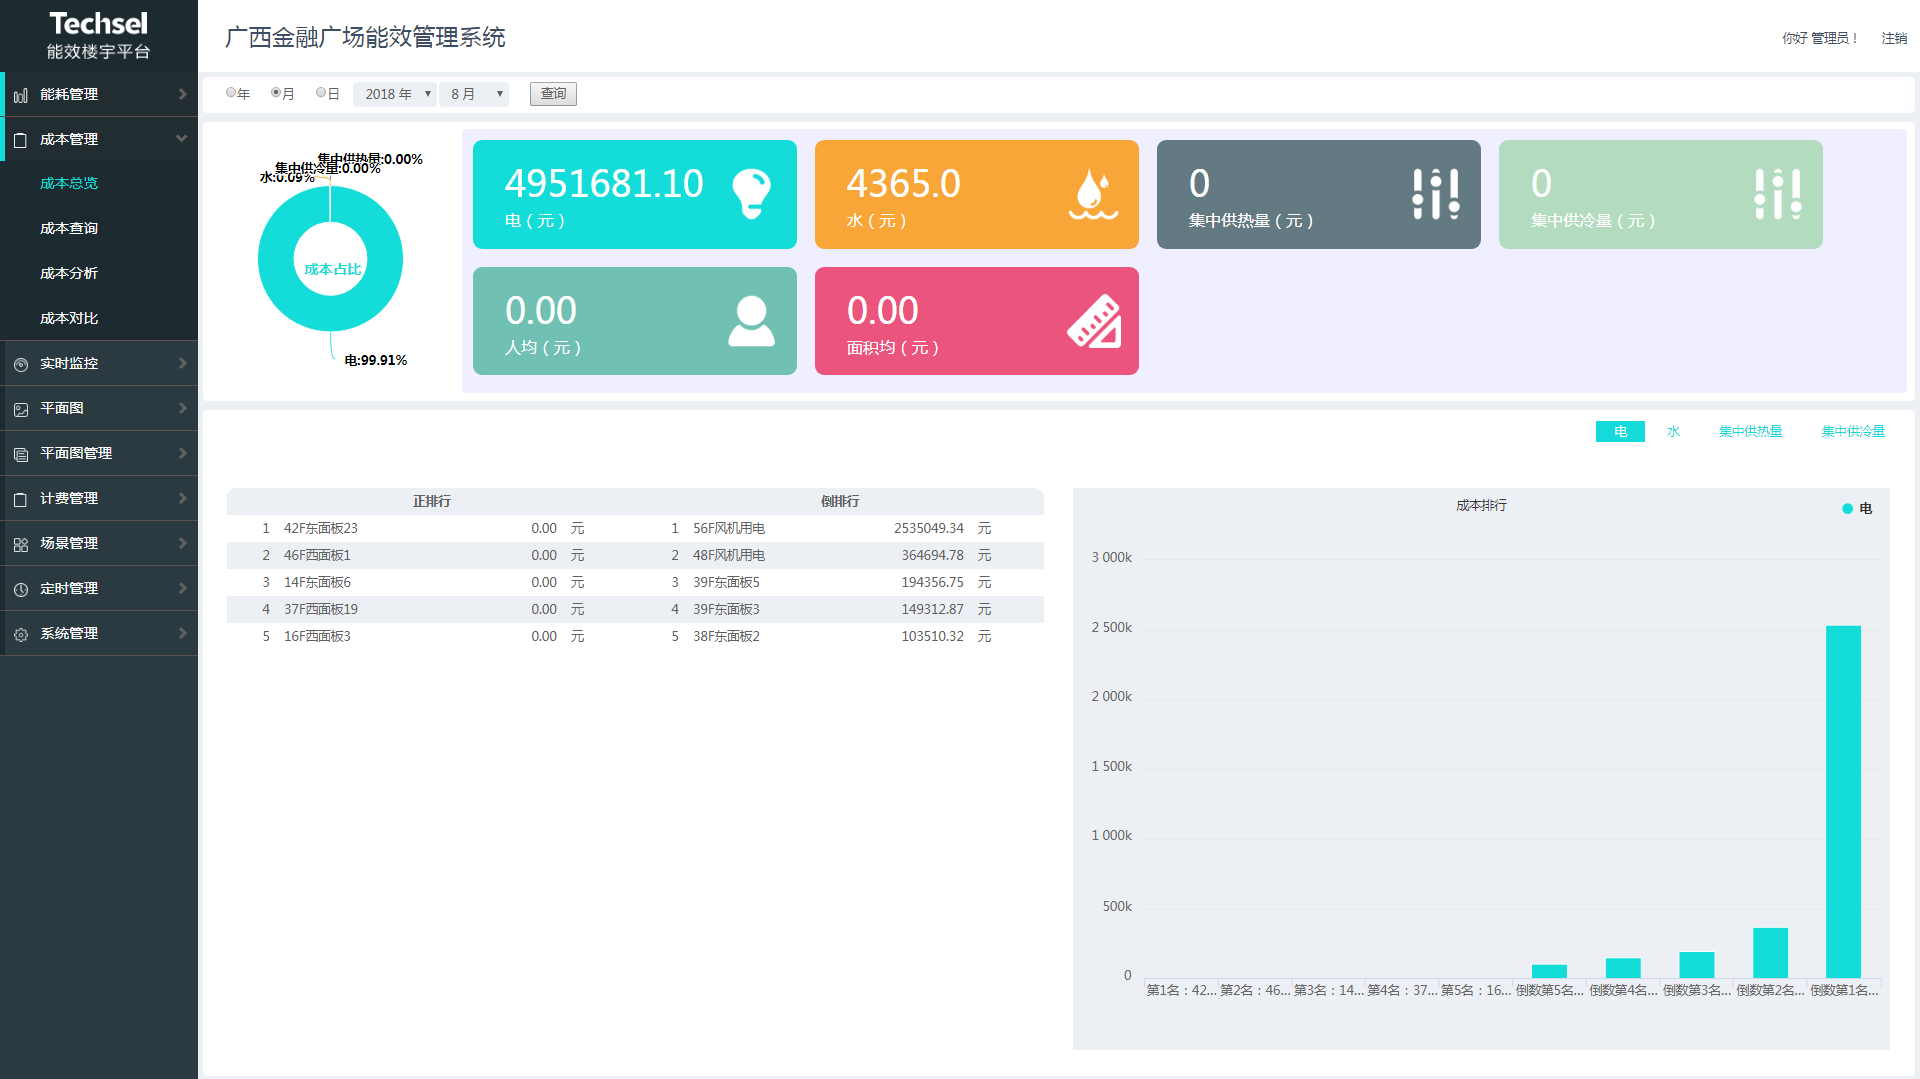This screenshot has height=1079, width=1920.
Task: Select the 年 radio button
Action: pos(231,93)
